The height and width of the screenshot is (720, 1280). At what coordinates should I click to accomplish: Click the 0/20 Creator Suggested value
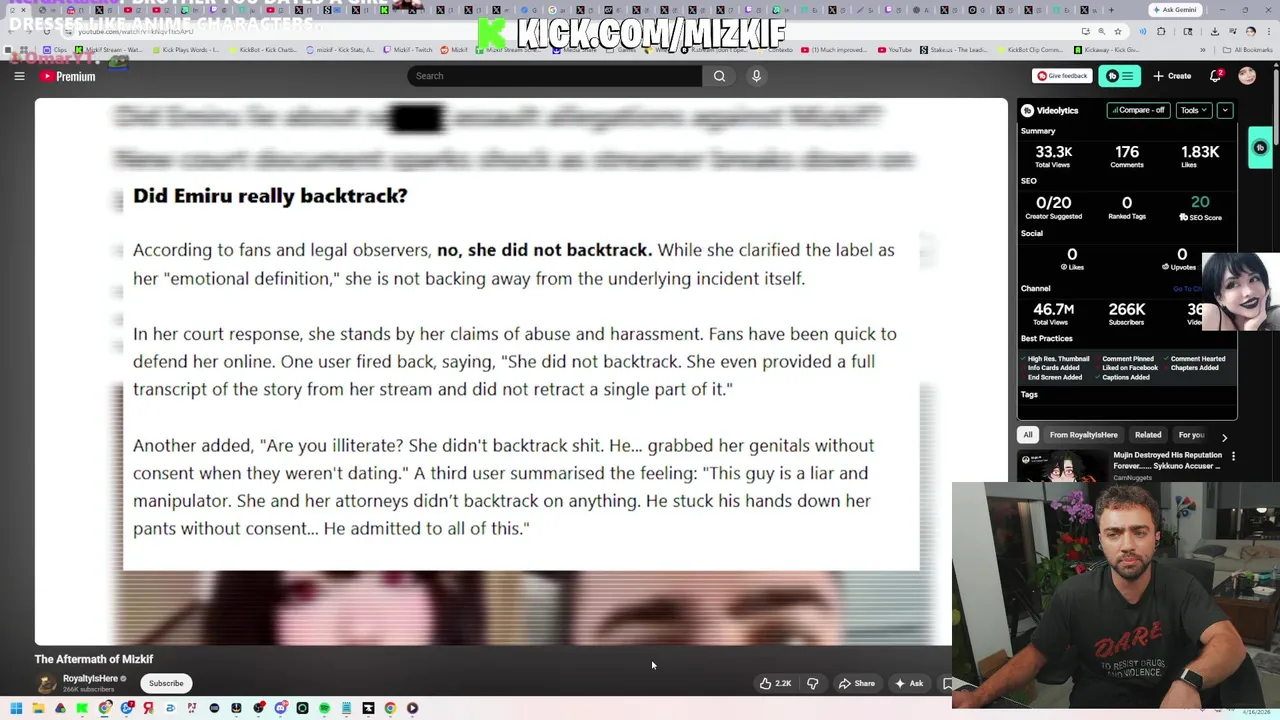(x=1053, y=207)
